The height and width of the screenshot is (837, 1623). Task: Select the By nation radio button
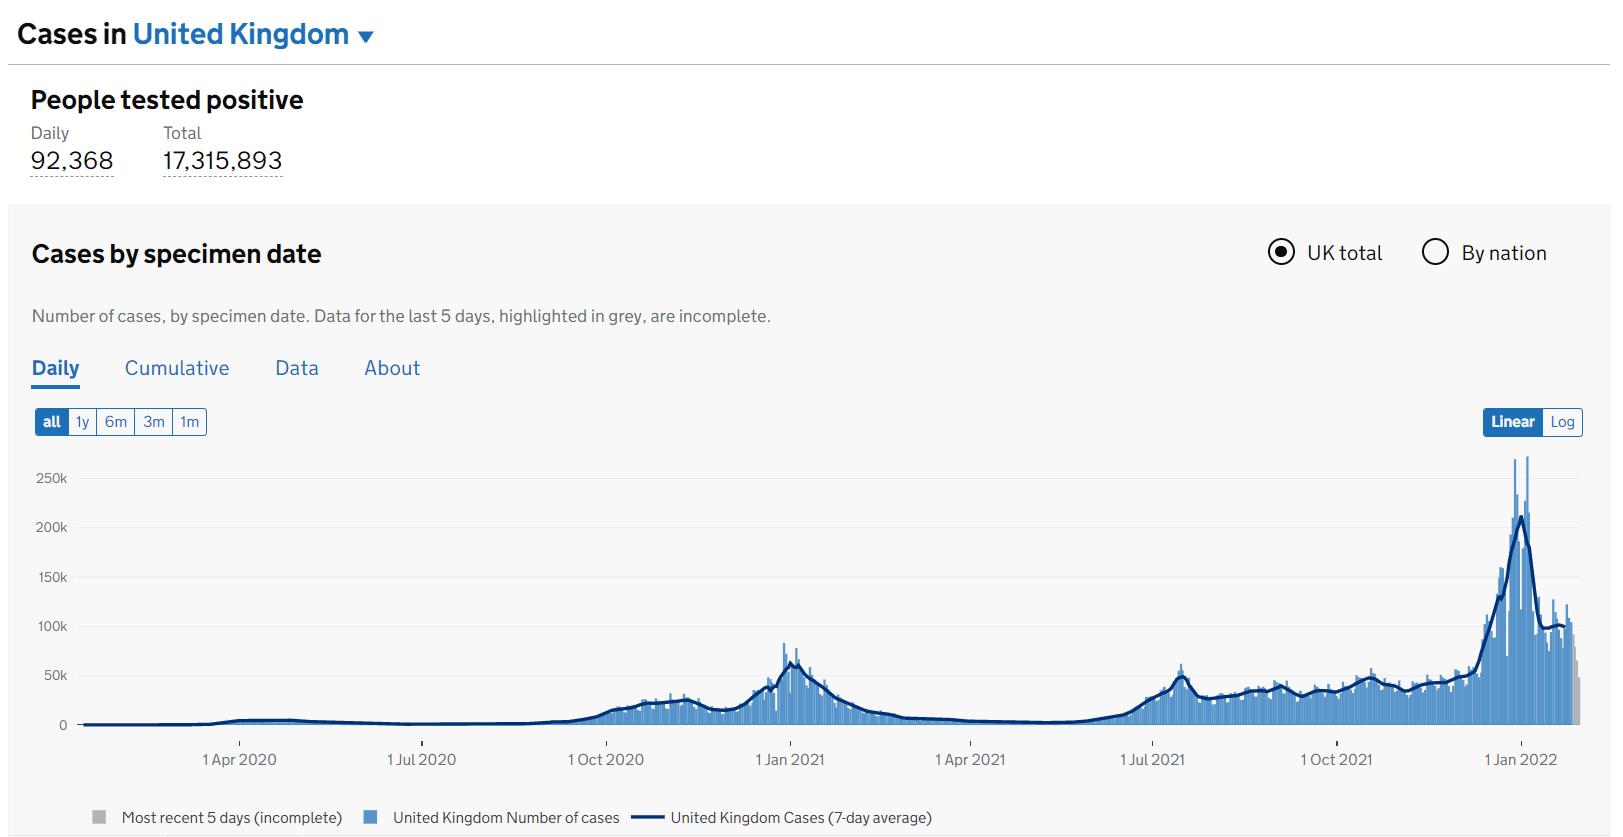pos(1435,253)
